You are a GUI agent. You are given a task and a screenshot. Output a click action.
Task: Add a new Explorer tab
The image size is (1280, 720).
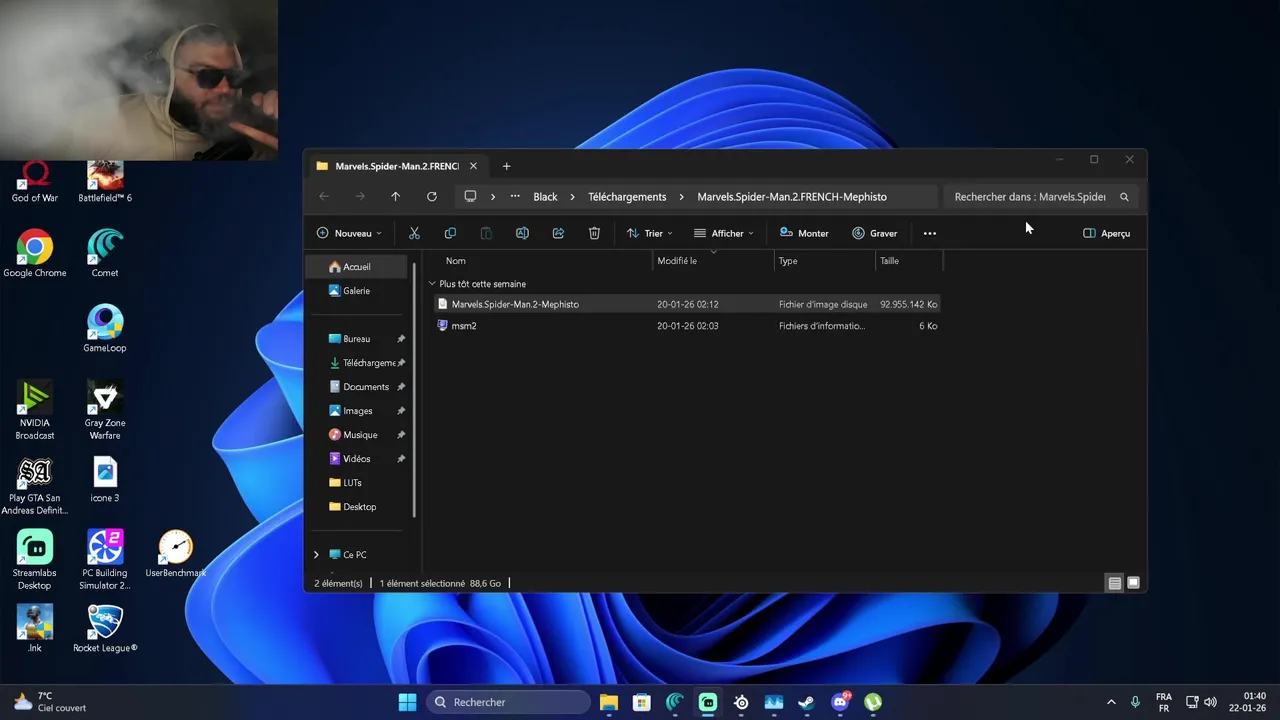click(506, 166)
